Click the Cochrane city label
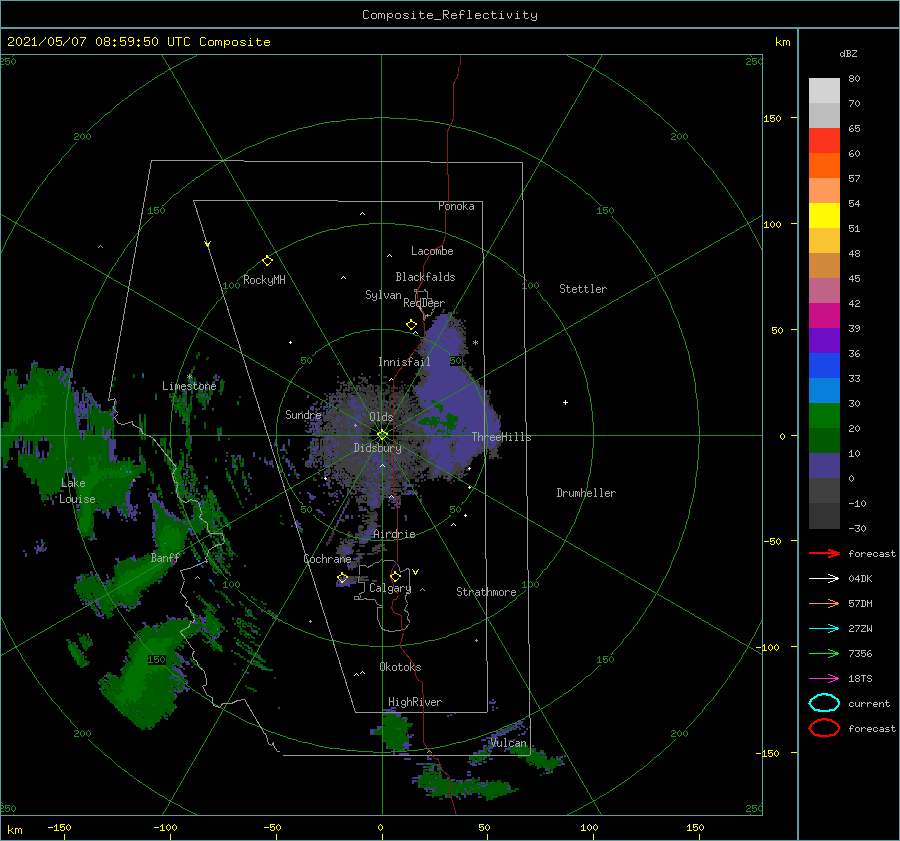 click(x=327, y=559)
